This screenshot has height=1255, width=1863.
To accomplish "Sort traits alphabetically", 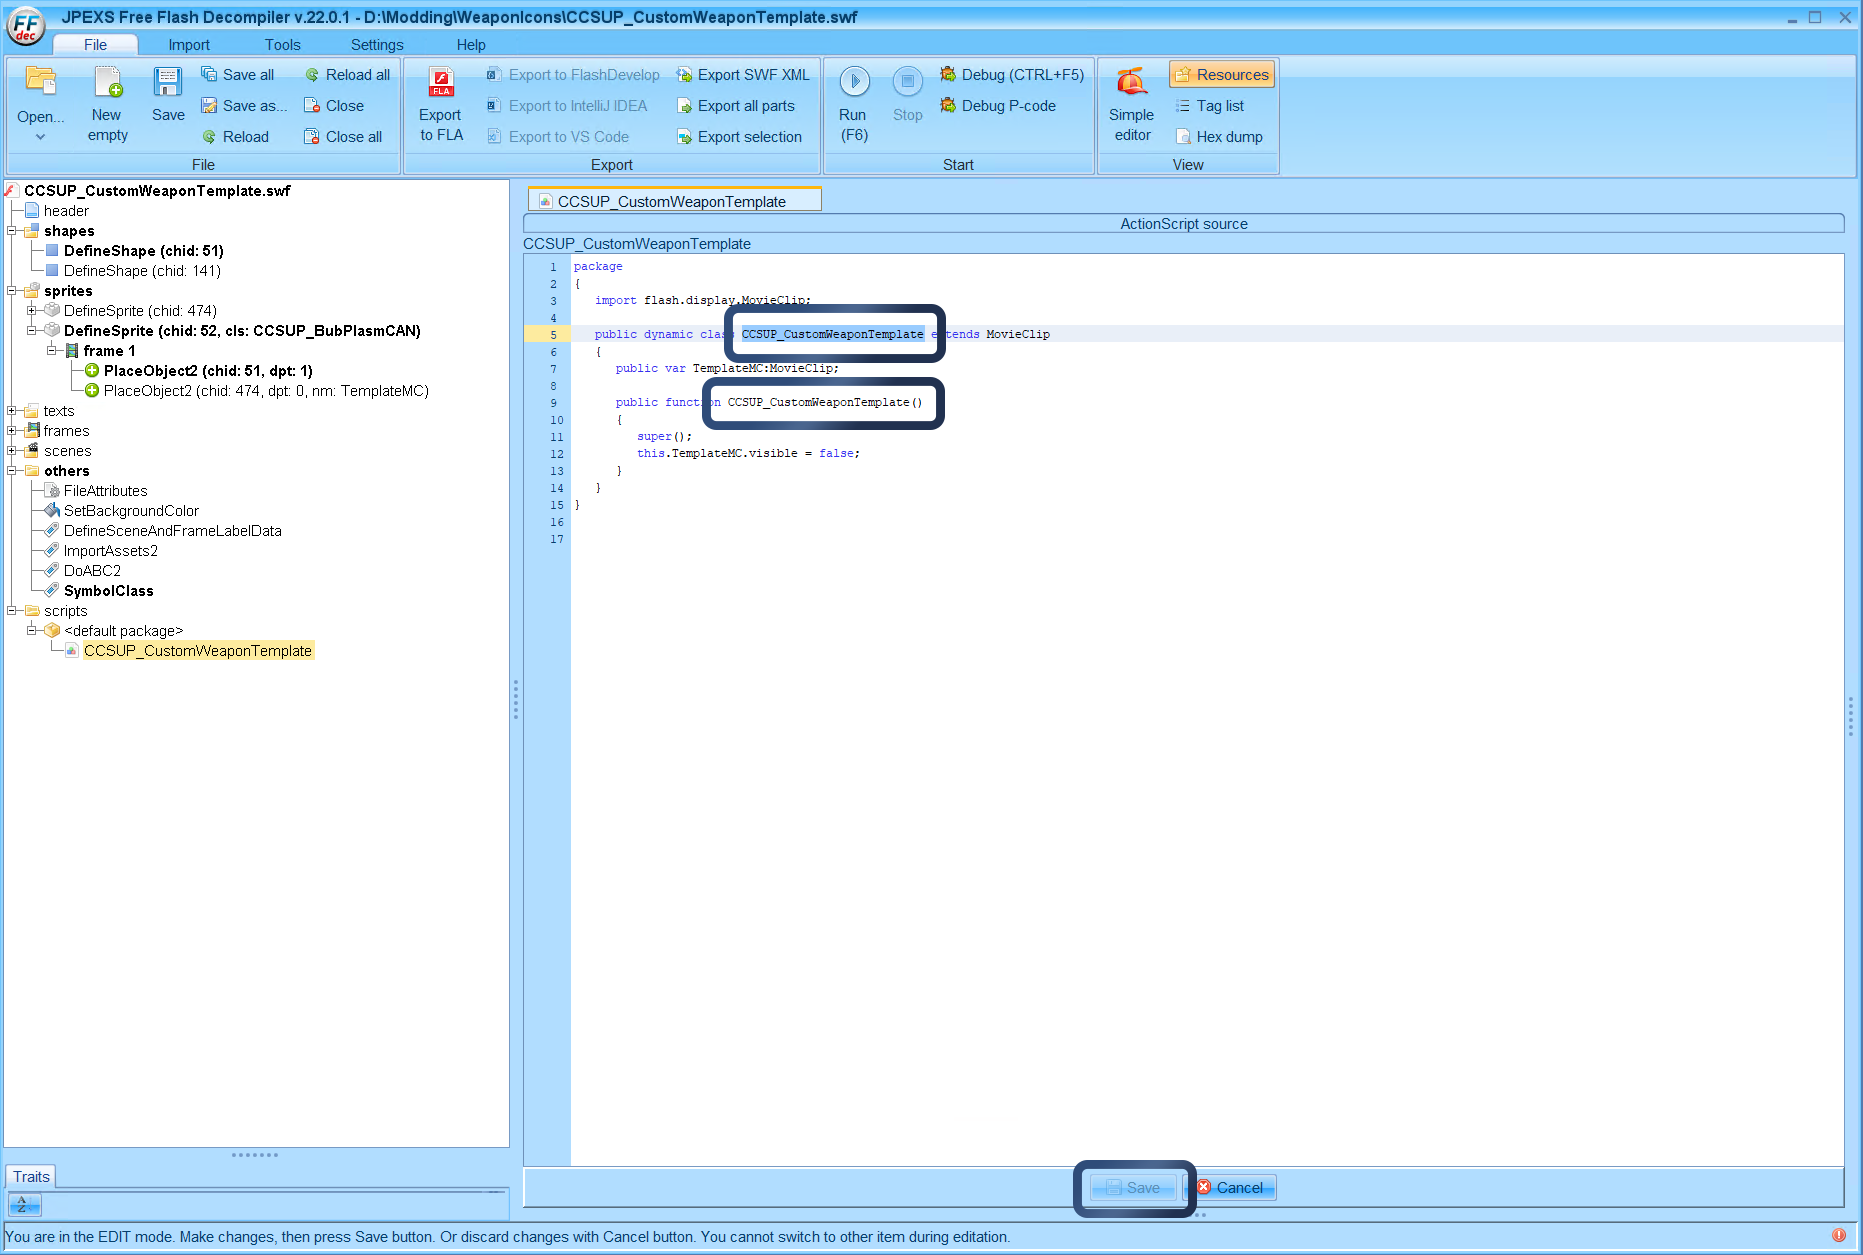I will 23,1205.
